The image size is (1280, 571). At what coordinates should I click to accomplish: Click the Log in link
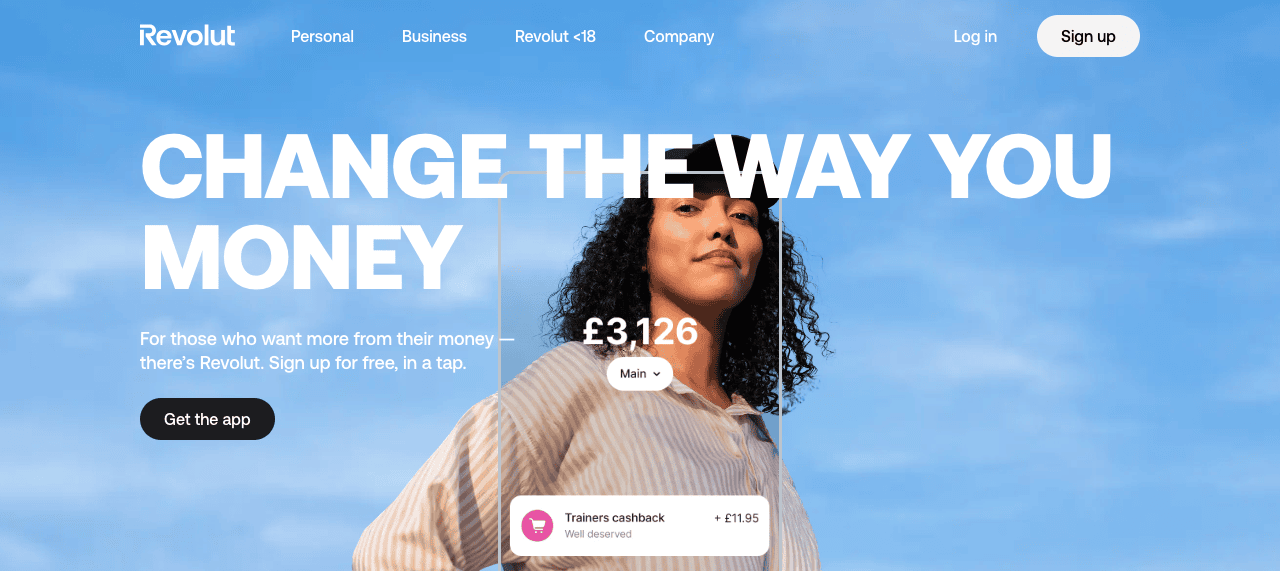[x=975, y=36]
